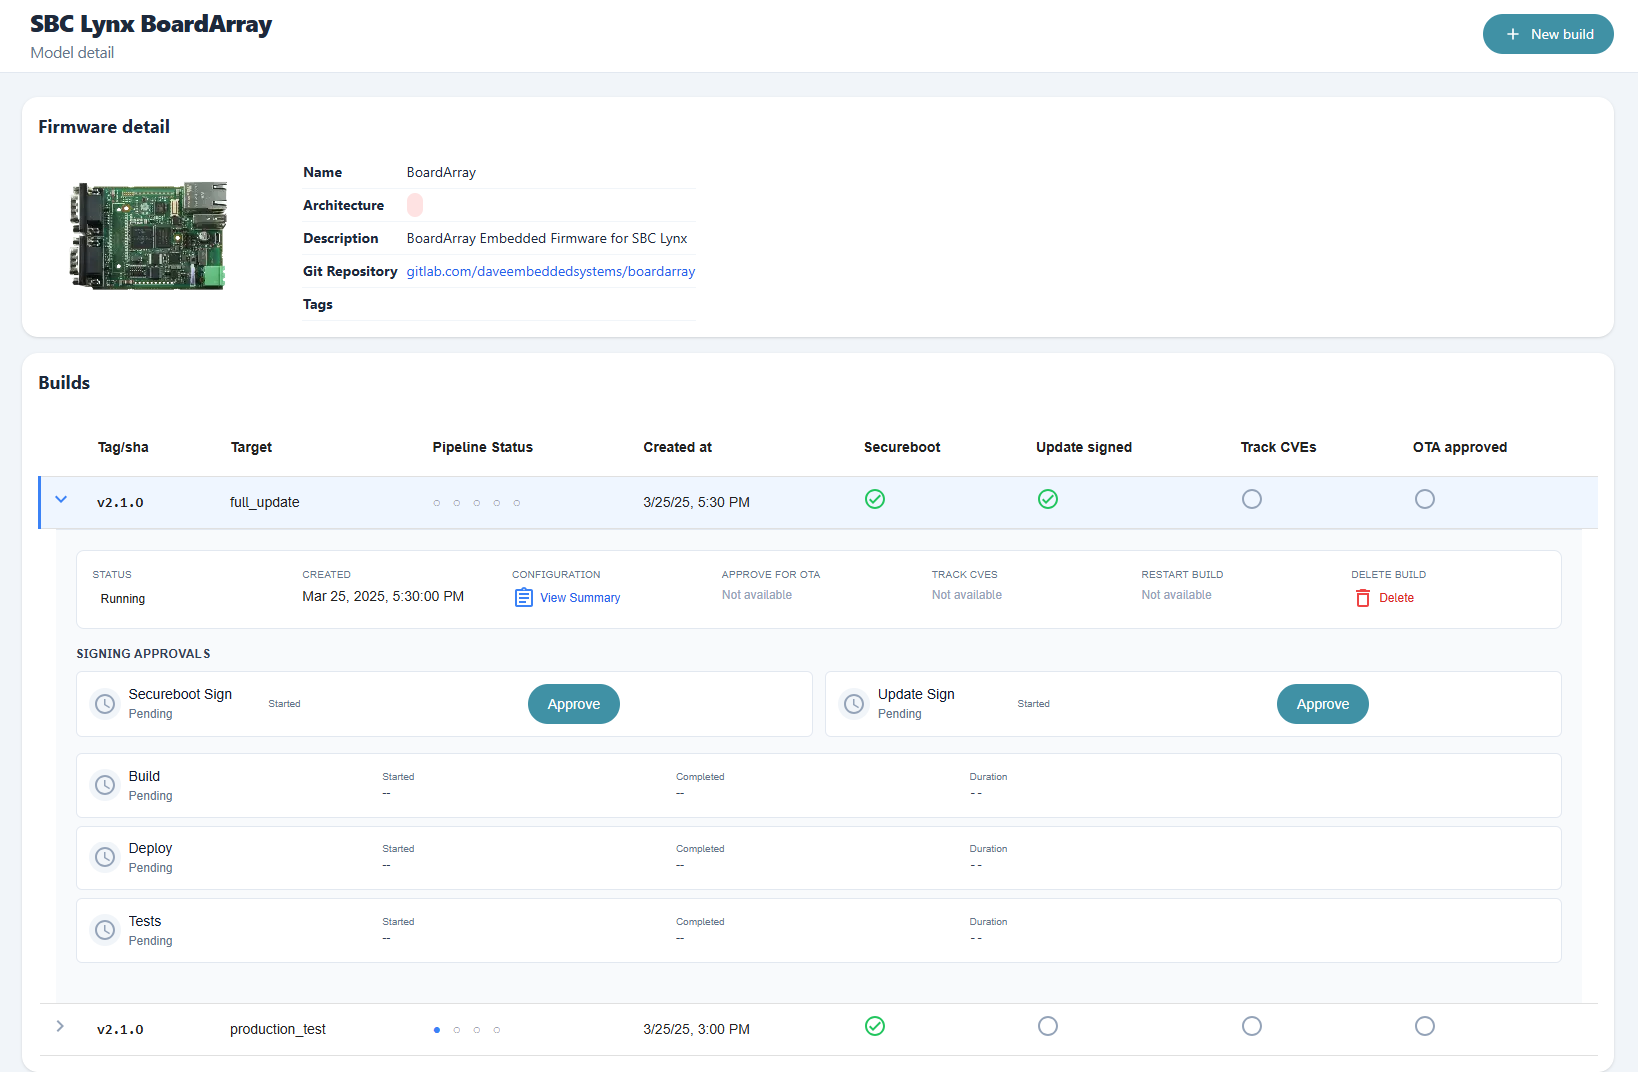Screen dimensions: 1638x1073
Task: Click the Update Sign pending clock icon
Action: coord(854,704)
